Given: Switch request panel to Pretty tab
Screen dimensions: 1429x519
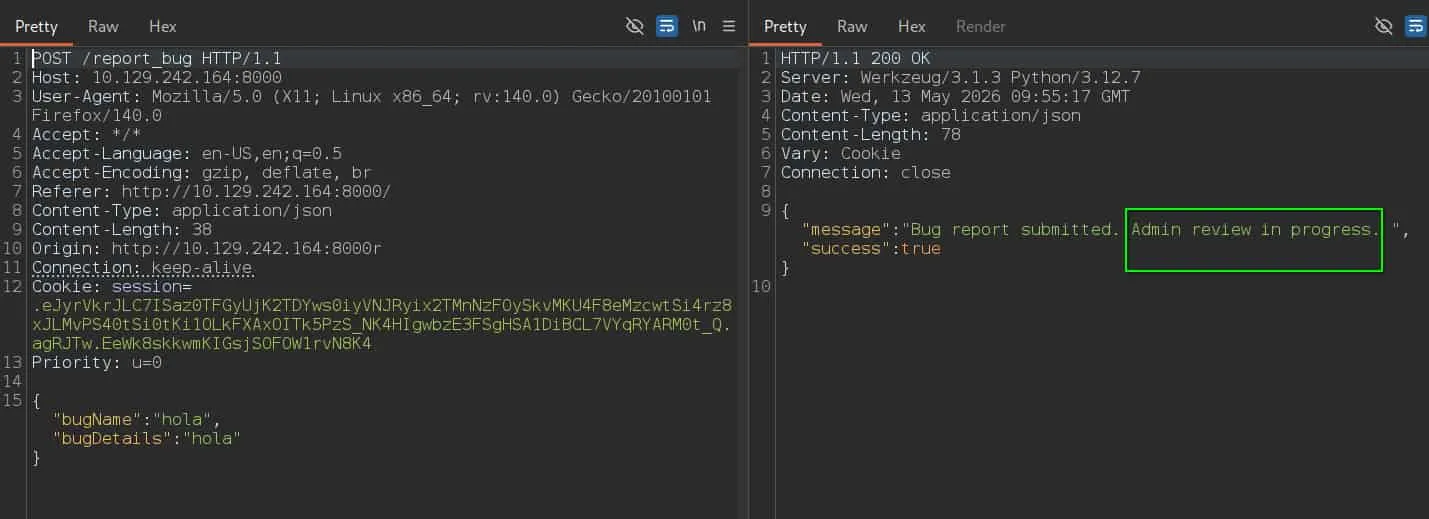Looking at the screenshot, I should pos(36,27).
